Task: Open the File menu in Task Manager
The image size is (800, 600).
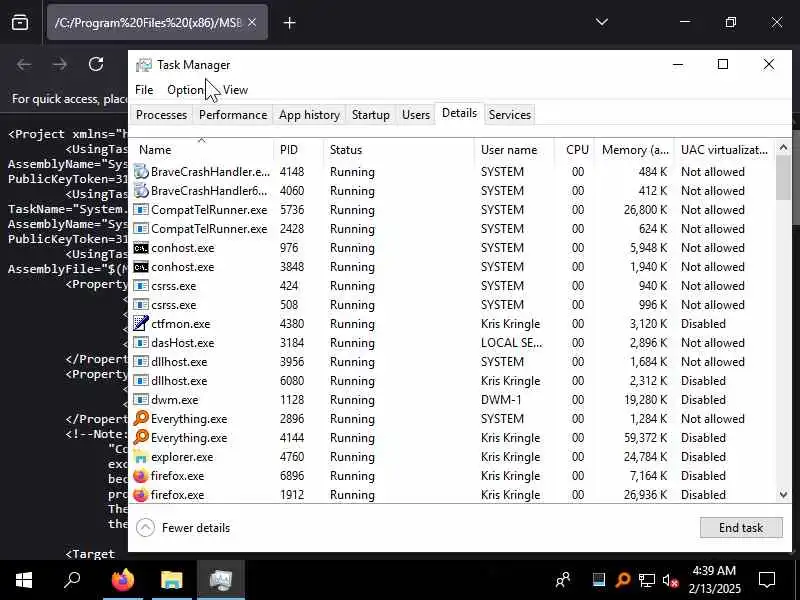Action: point(144,90)
